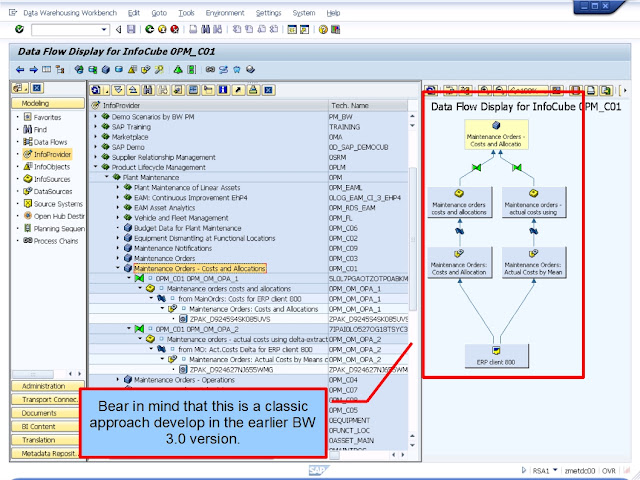Collapse the Product Lifecycle Management node
The image size is (640, 480).
click(96, 167)
